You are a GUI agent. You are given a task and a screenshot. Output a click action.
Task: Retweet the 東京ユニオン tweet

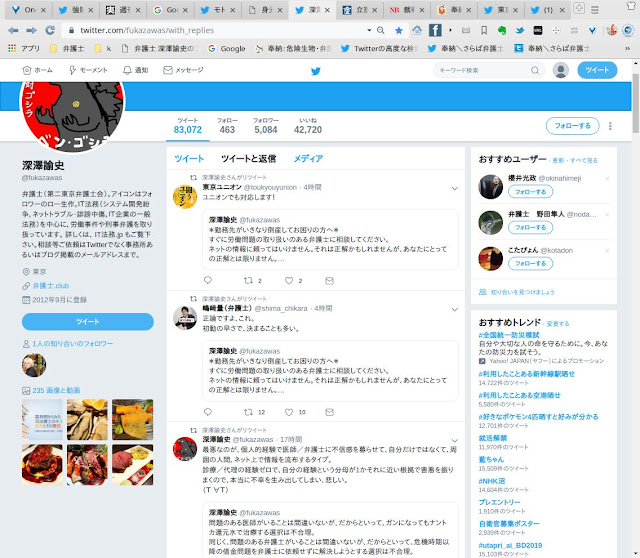click(248, 280)
